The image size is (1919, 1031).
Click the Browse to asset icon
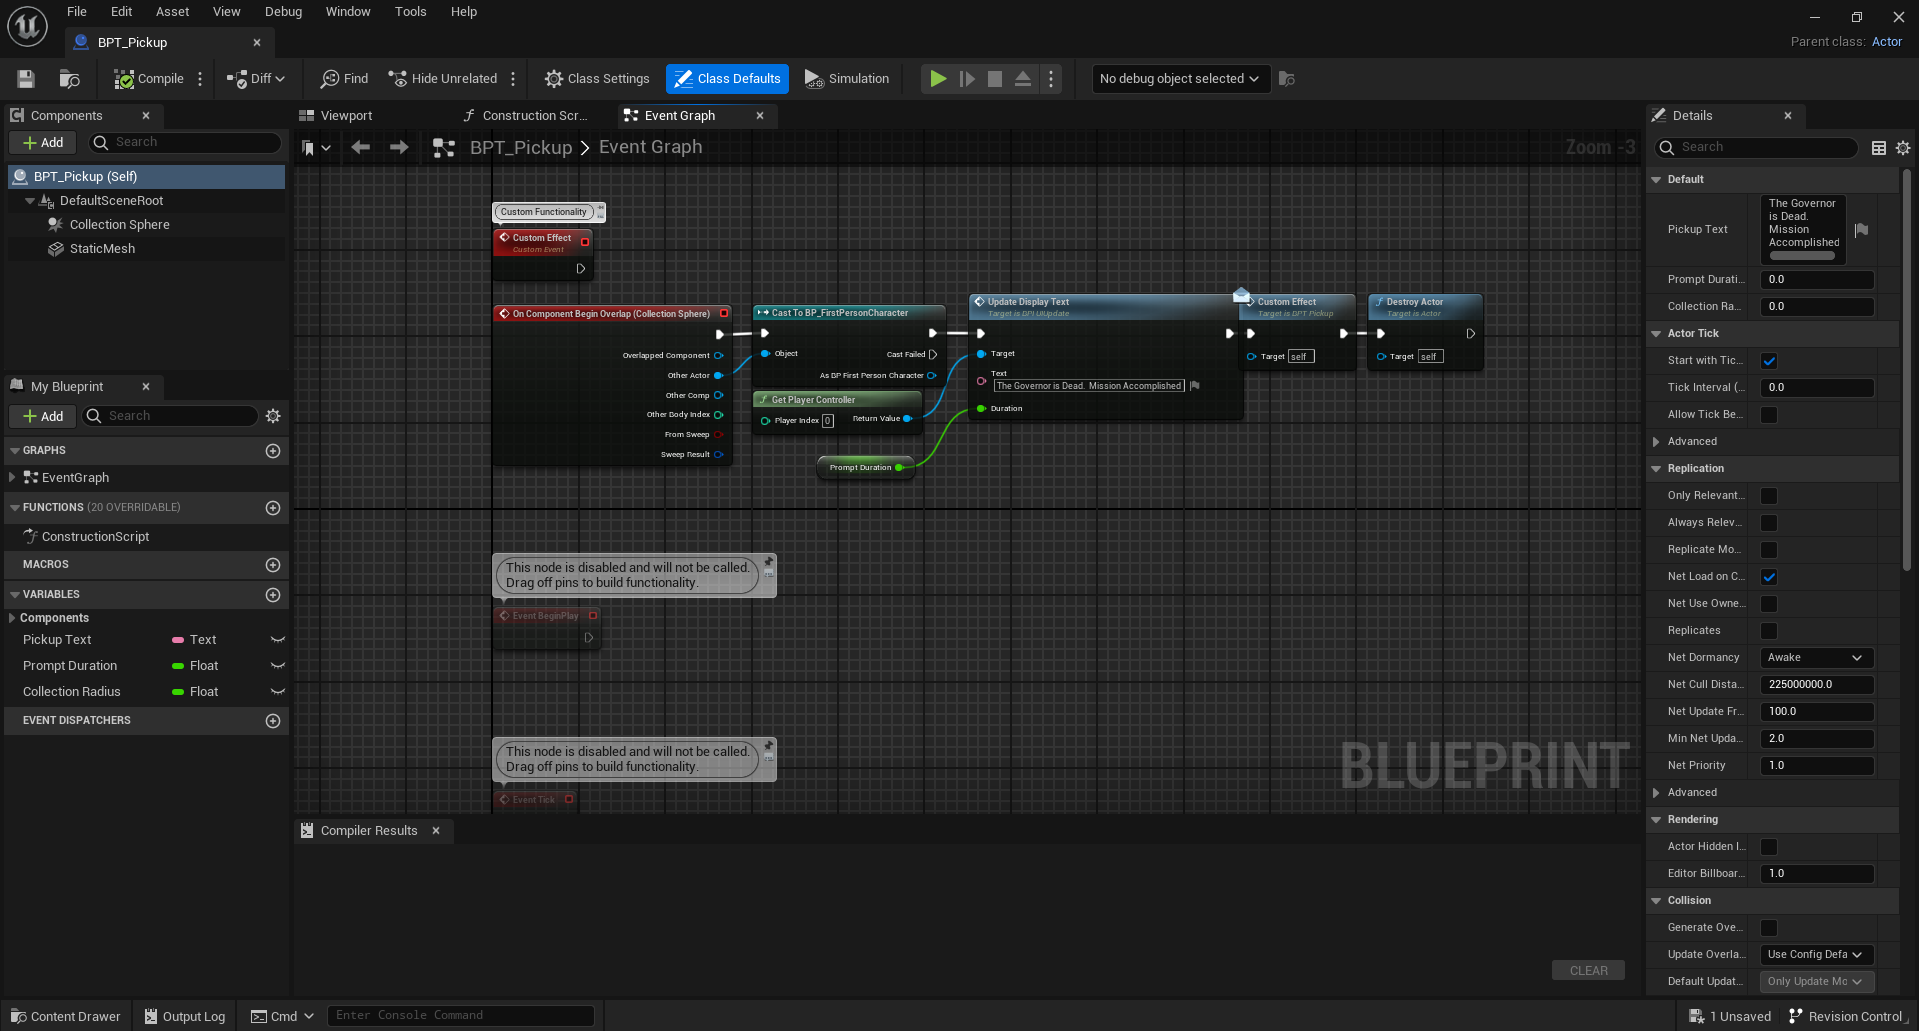[x=69, y=79]
